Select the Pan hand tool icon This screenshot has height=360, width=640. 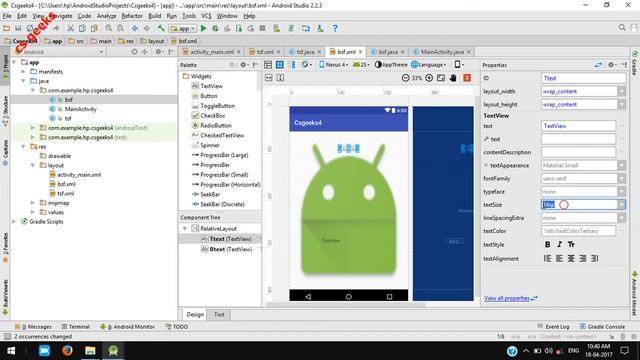click(x=453, y=78)
